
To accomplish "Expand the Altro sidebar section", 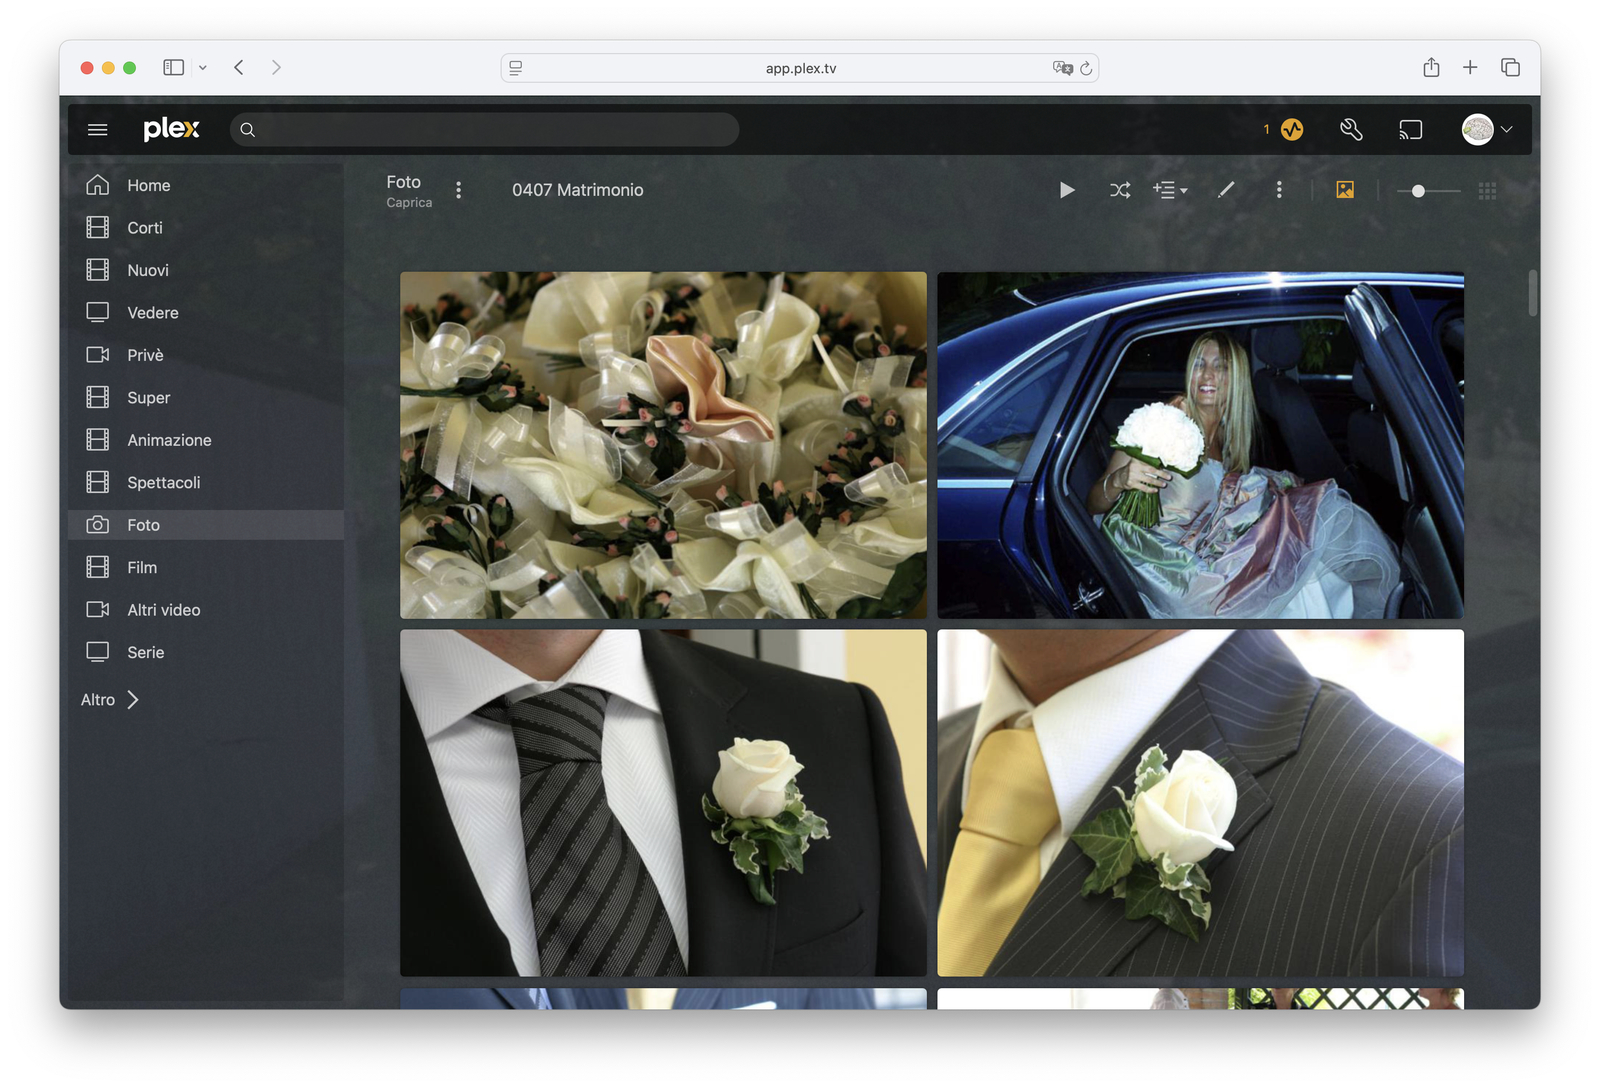I will point(109,699).
